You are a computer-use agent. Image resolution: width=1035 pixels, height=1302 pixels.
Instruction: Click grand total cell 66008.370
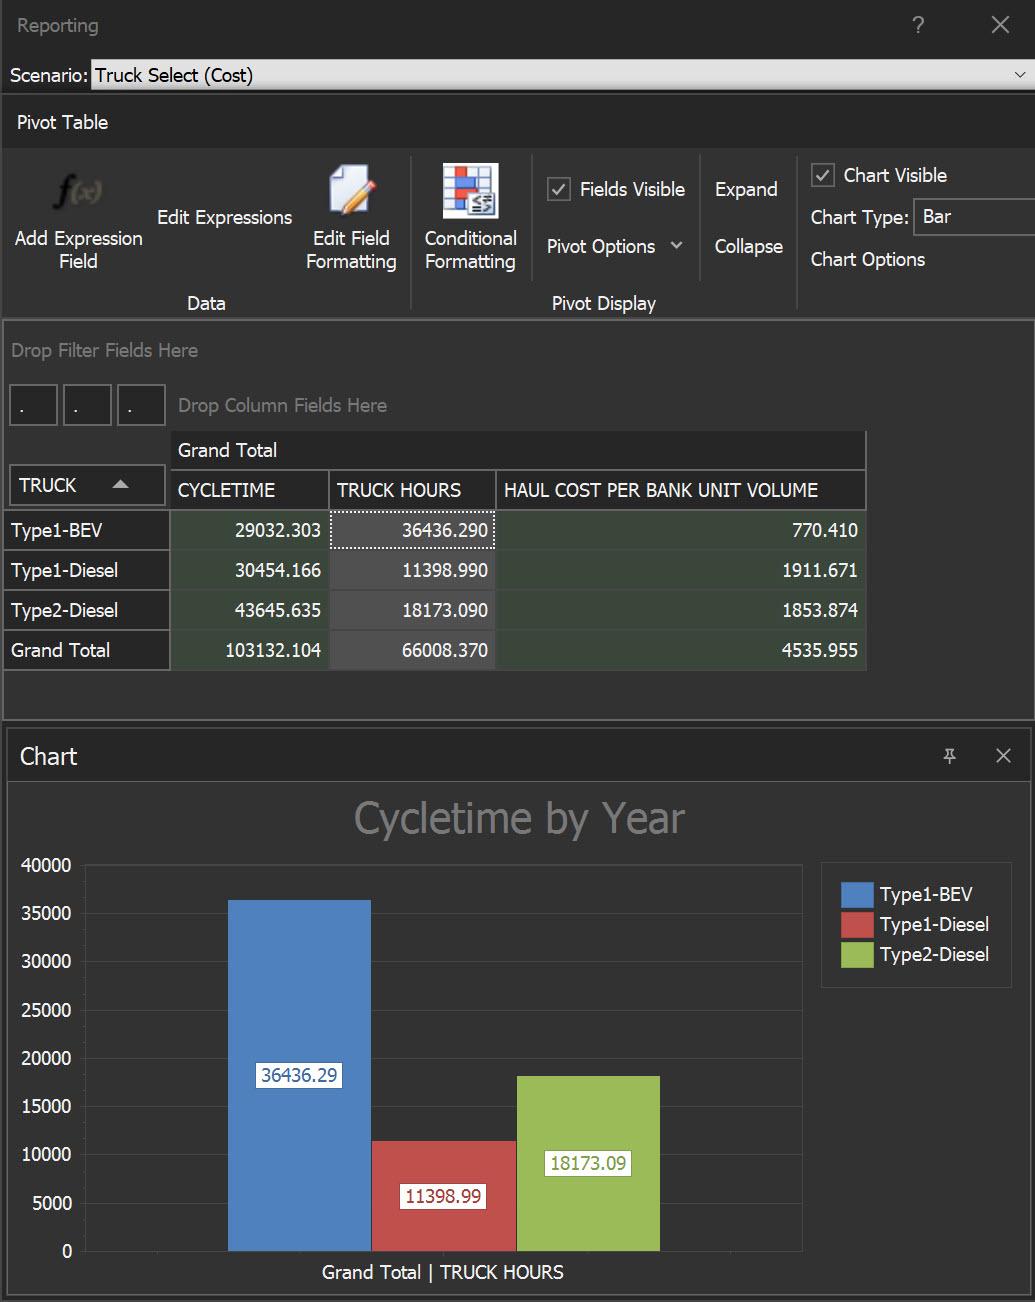(x=412, y=650)
